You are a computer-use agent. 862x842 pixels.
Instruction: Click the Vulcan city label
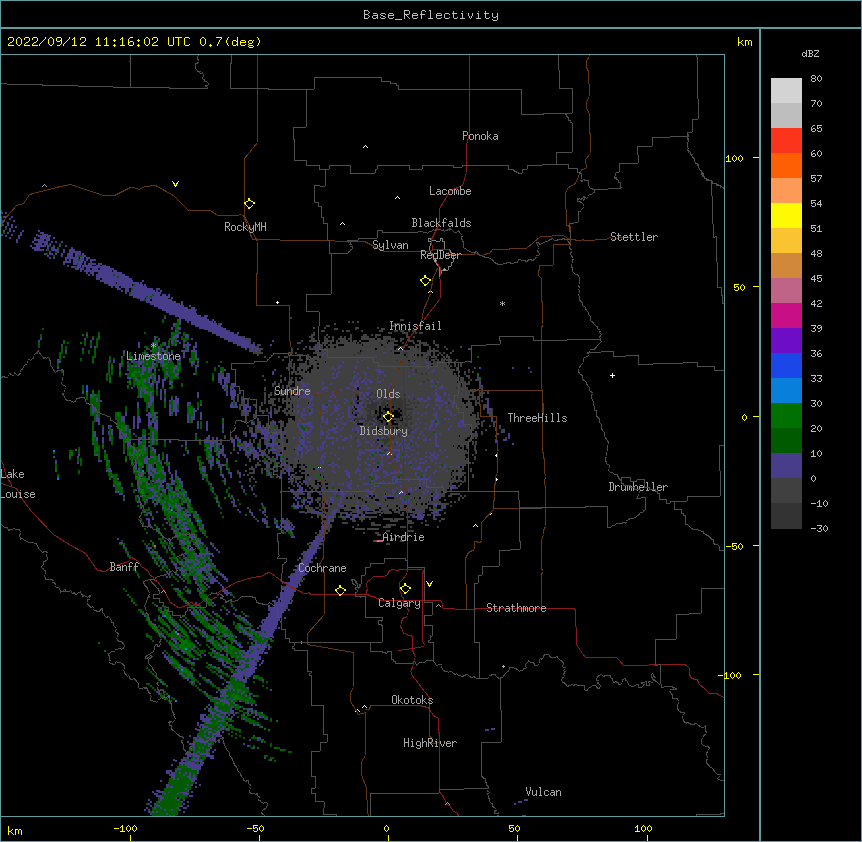tap(543, 792)
